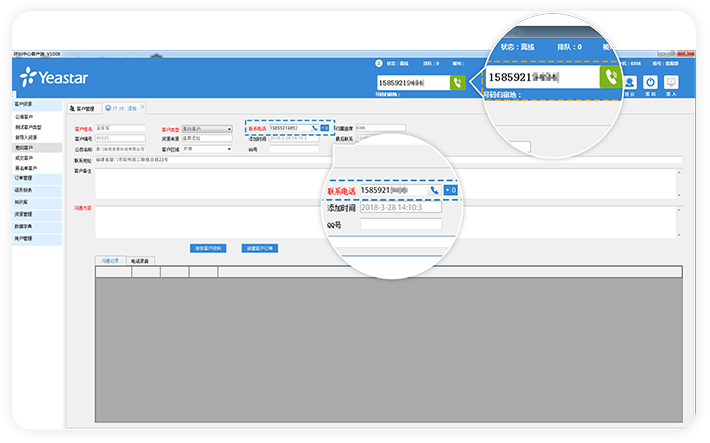Select 意向客户 in the left sidebar

pos(25,147)
